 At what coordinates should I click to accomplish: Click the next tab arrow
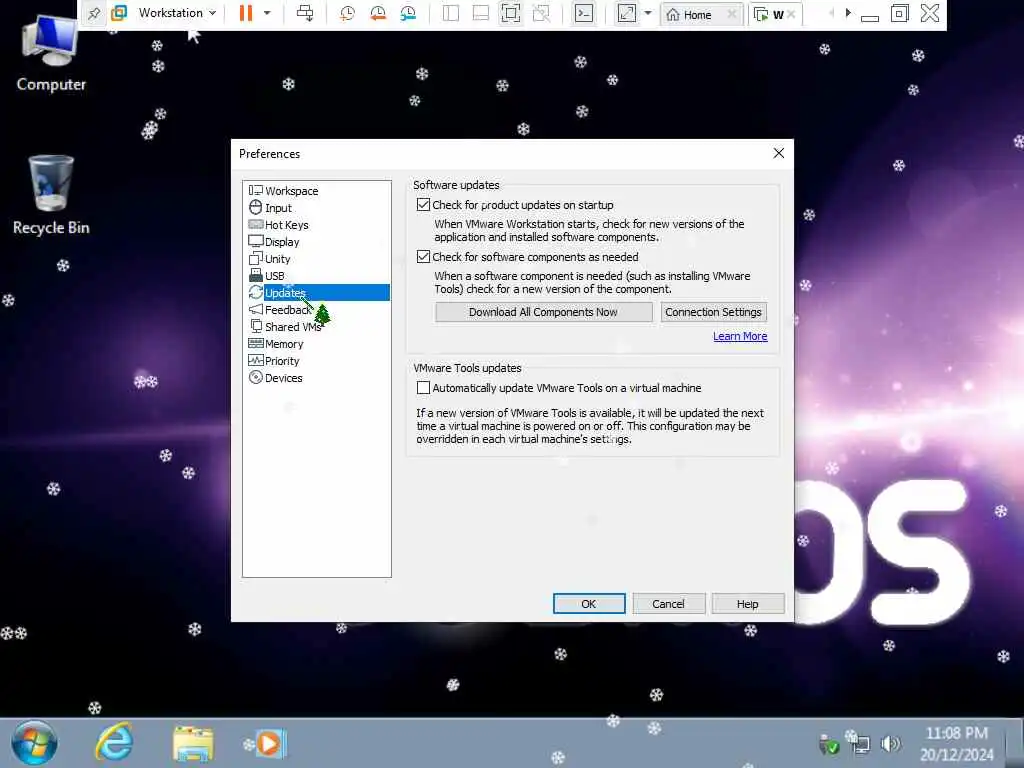click(848, 13)
